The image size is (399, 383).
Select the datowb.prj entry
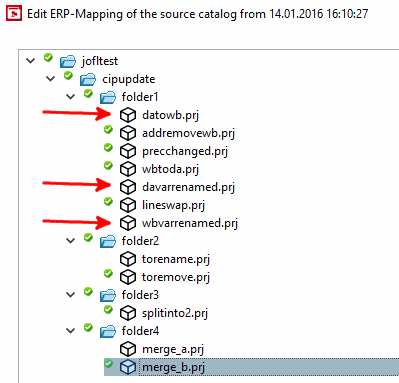[x=170, y=115]
